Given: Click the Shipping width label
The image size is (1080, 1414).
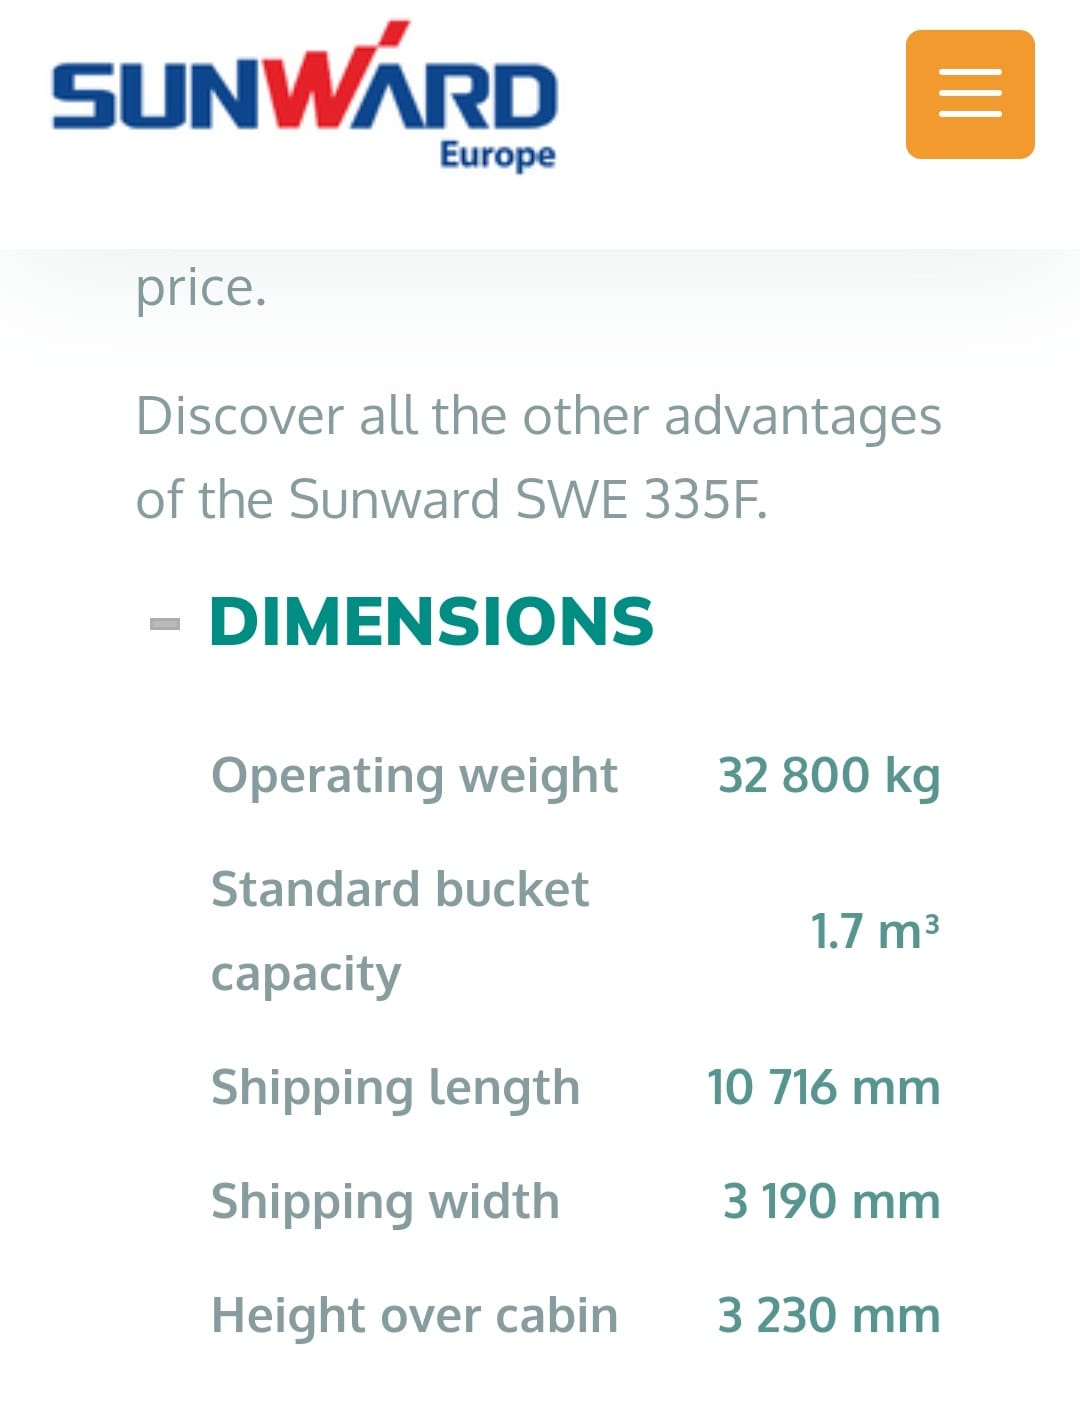Looking at the screenshot, I should click(x=385, y=1202).
